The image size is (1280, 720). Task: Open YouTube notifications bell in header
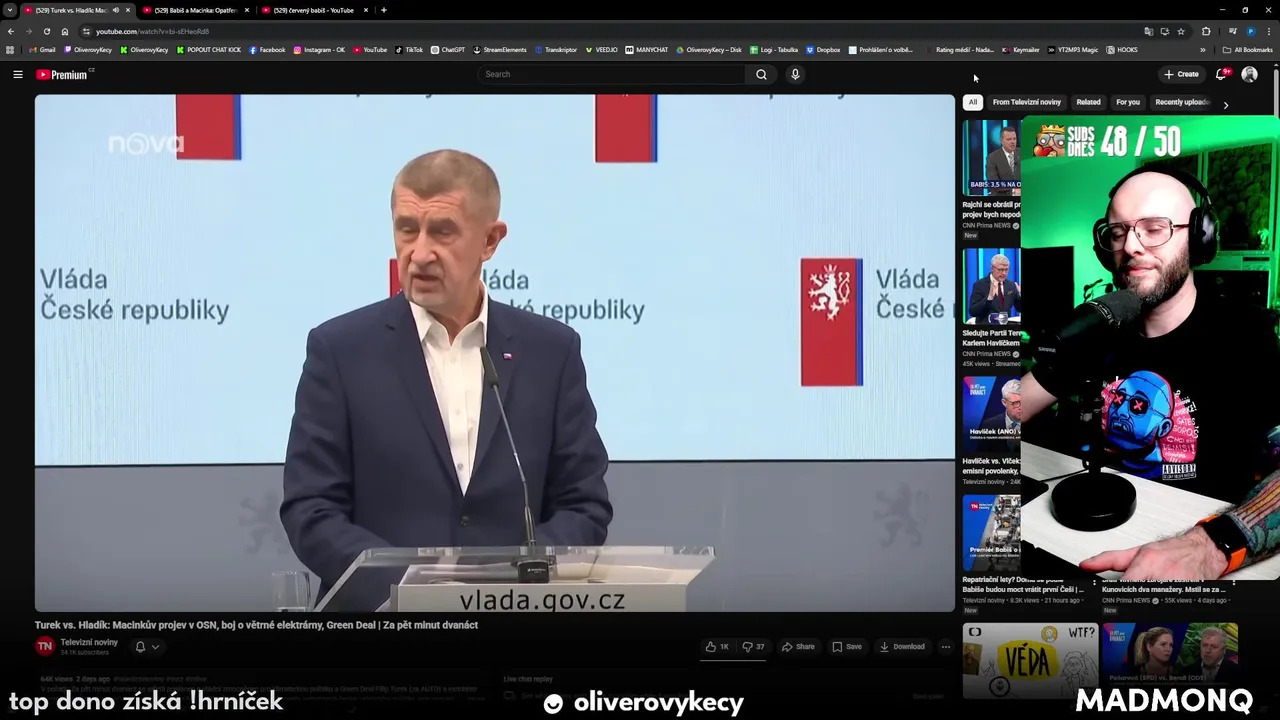(1221, 74)
